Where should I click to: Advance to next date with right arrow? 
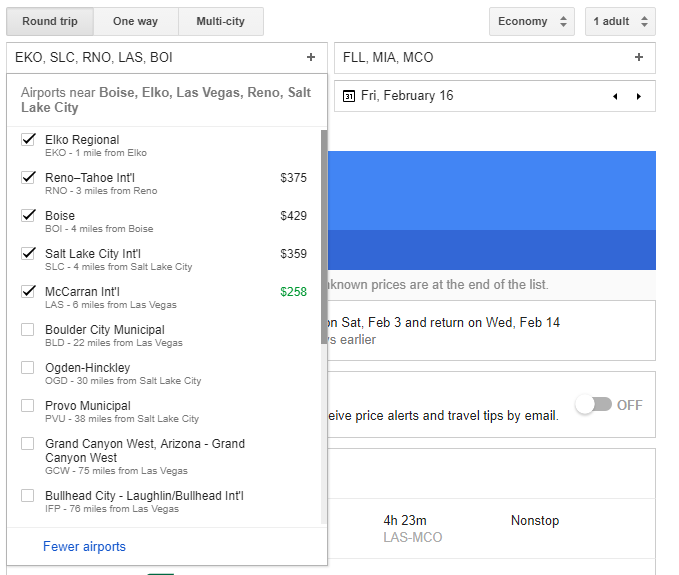coord(639,96)
